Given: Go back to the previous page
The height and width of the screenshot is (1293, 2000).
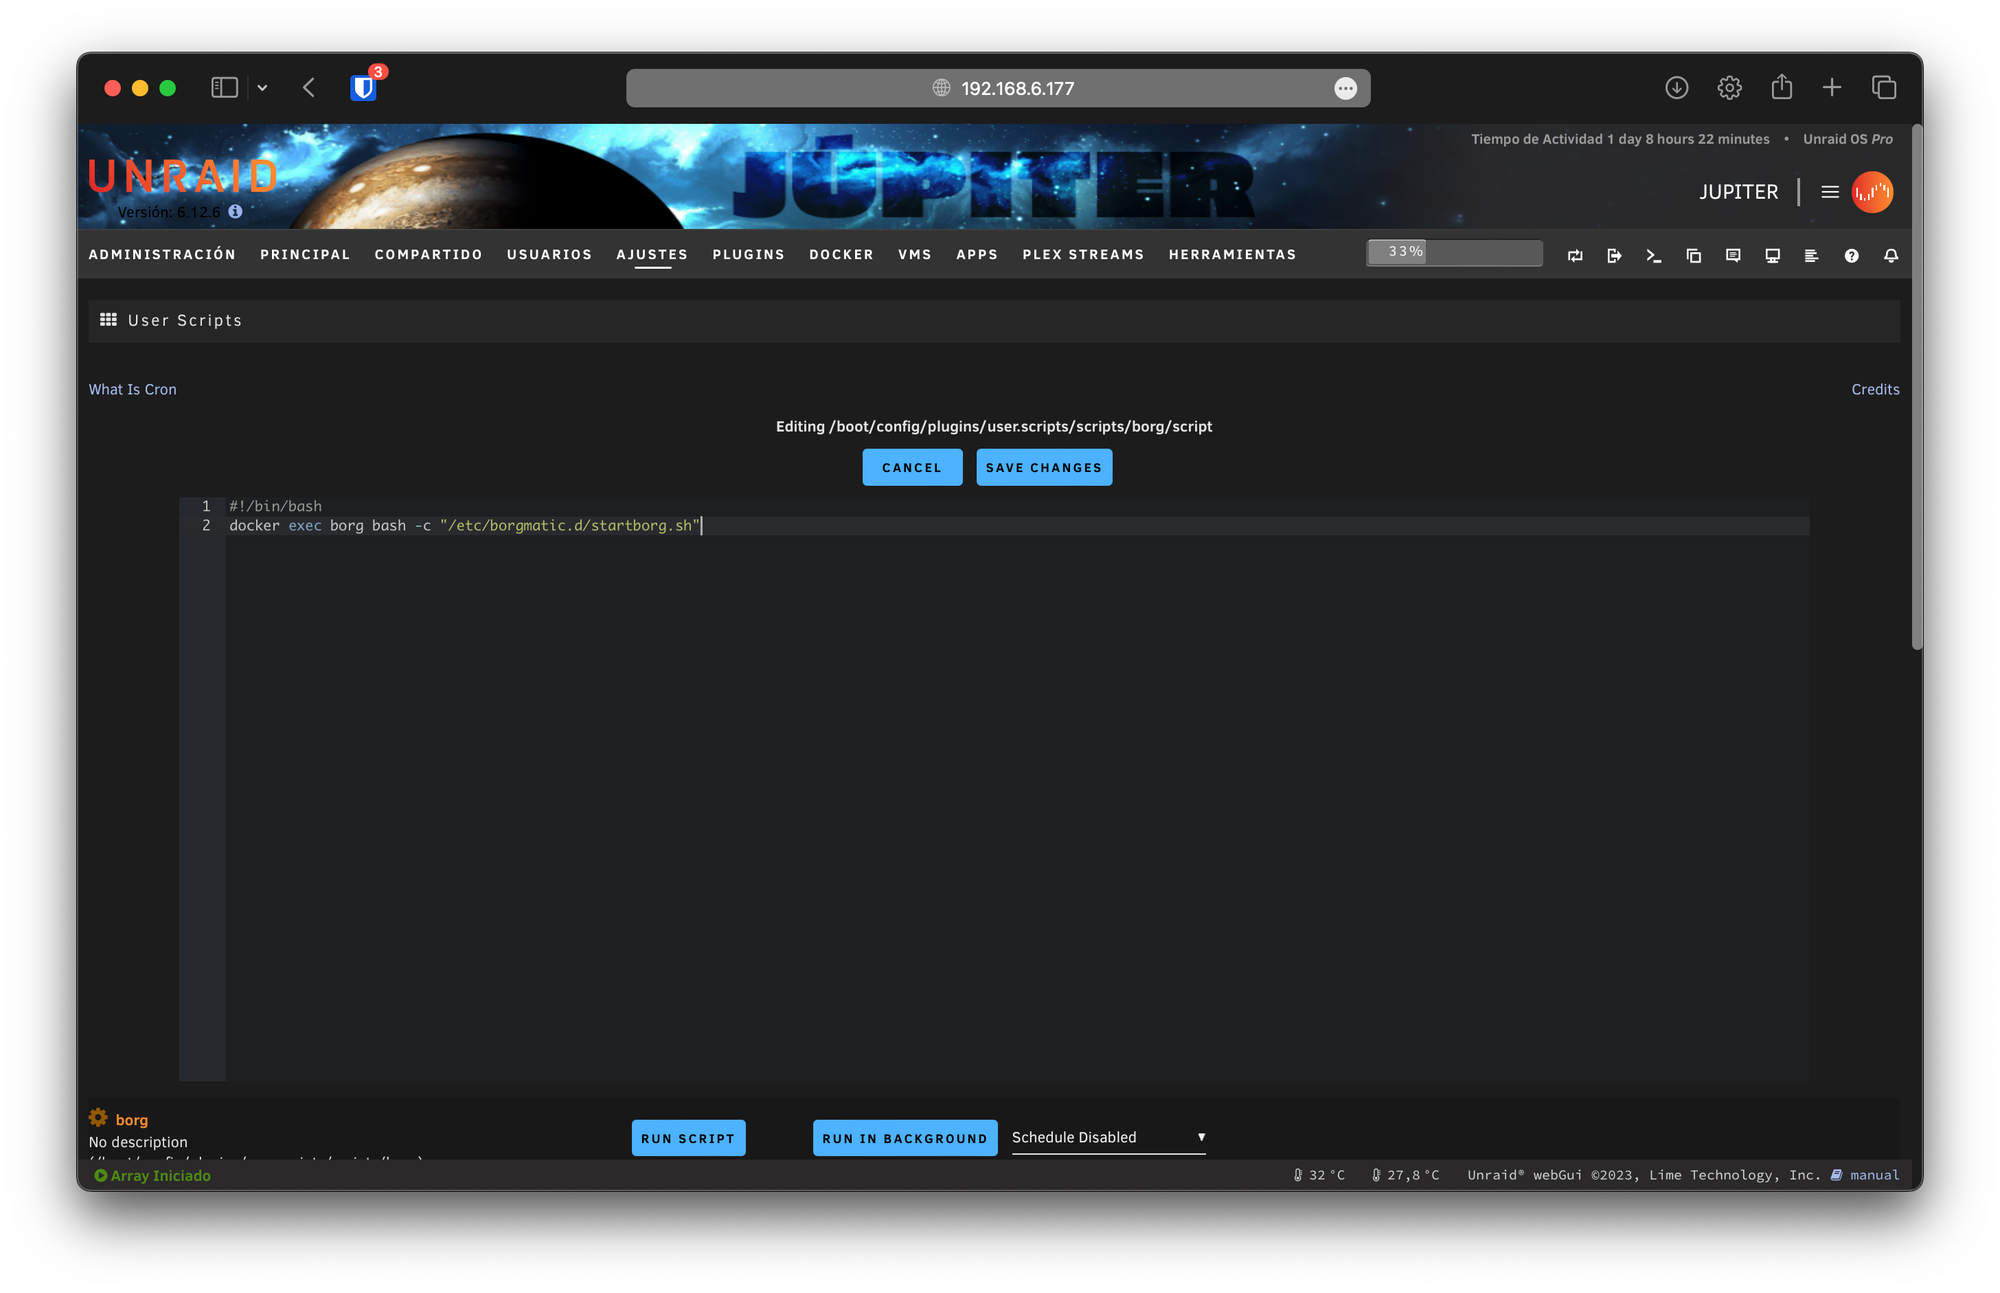Looking at the screenshot, I should click(x=309, y=88).
